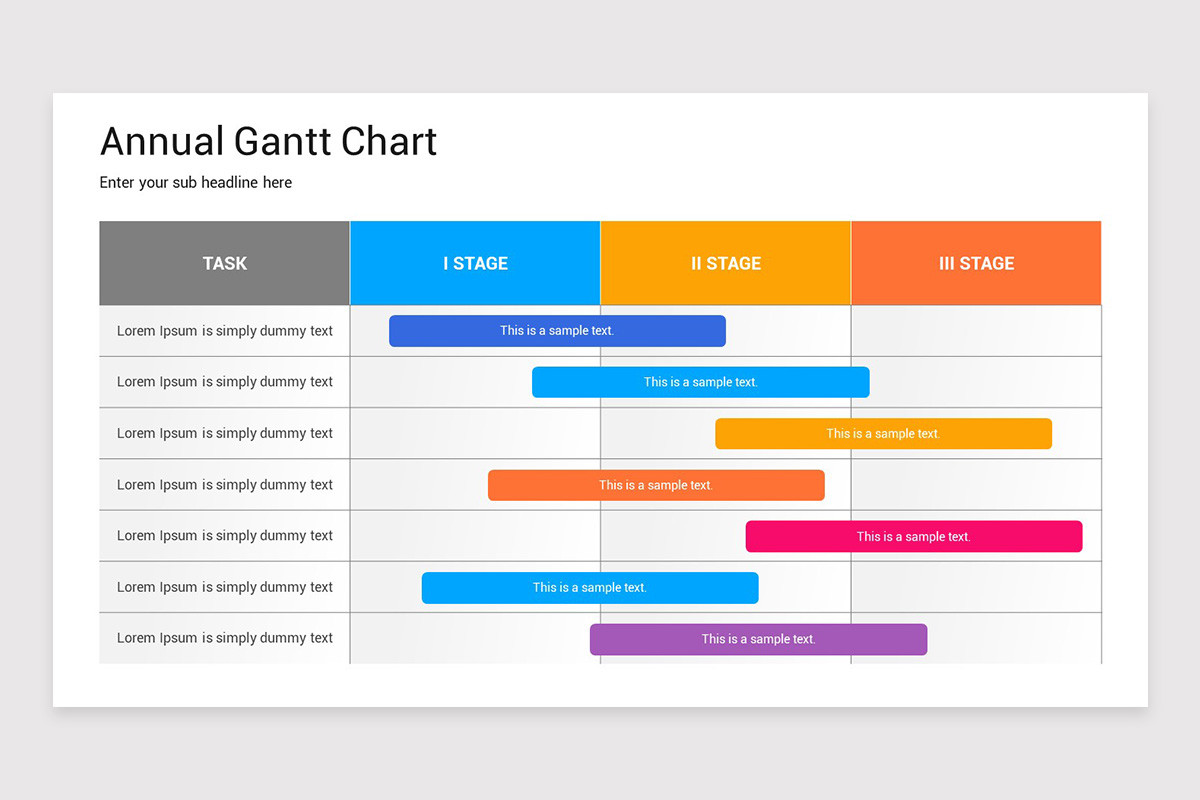Viewport: 1200px width, 800px height.
Task: Click the first row's Lorem Ipsum task label
Action: (225, 331)
